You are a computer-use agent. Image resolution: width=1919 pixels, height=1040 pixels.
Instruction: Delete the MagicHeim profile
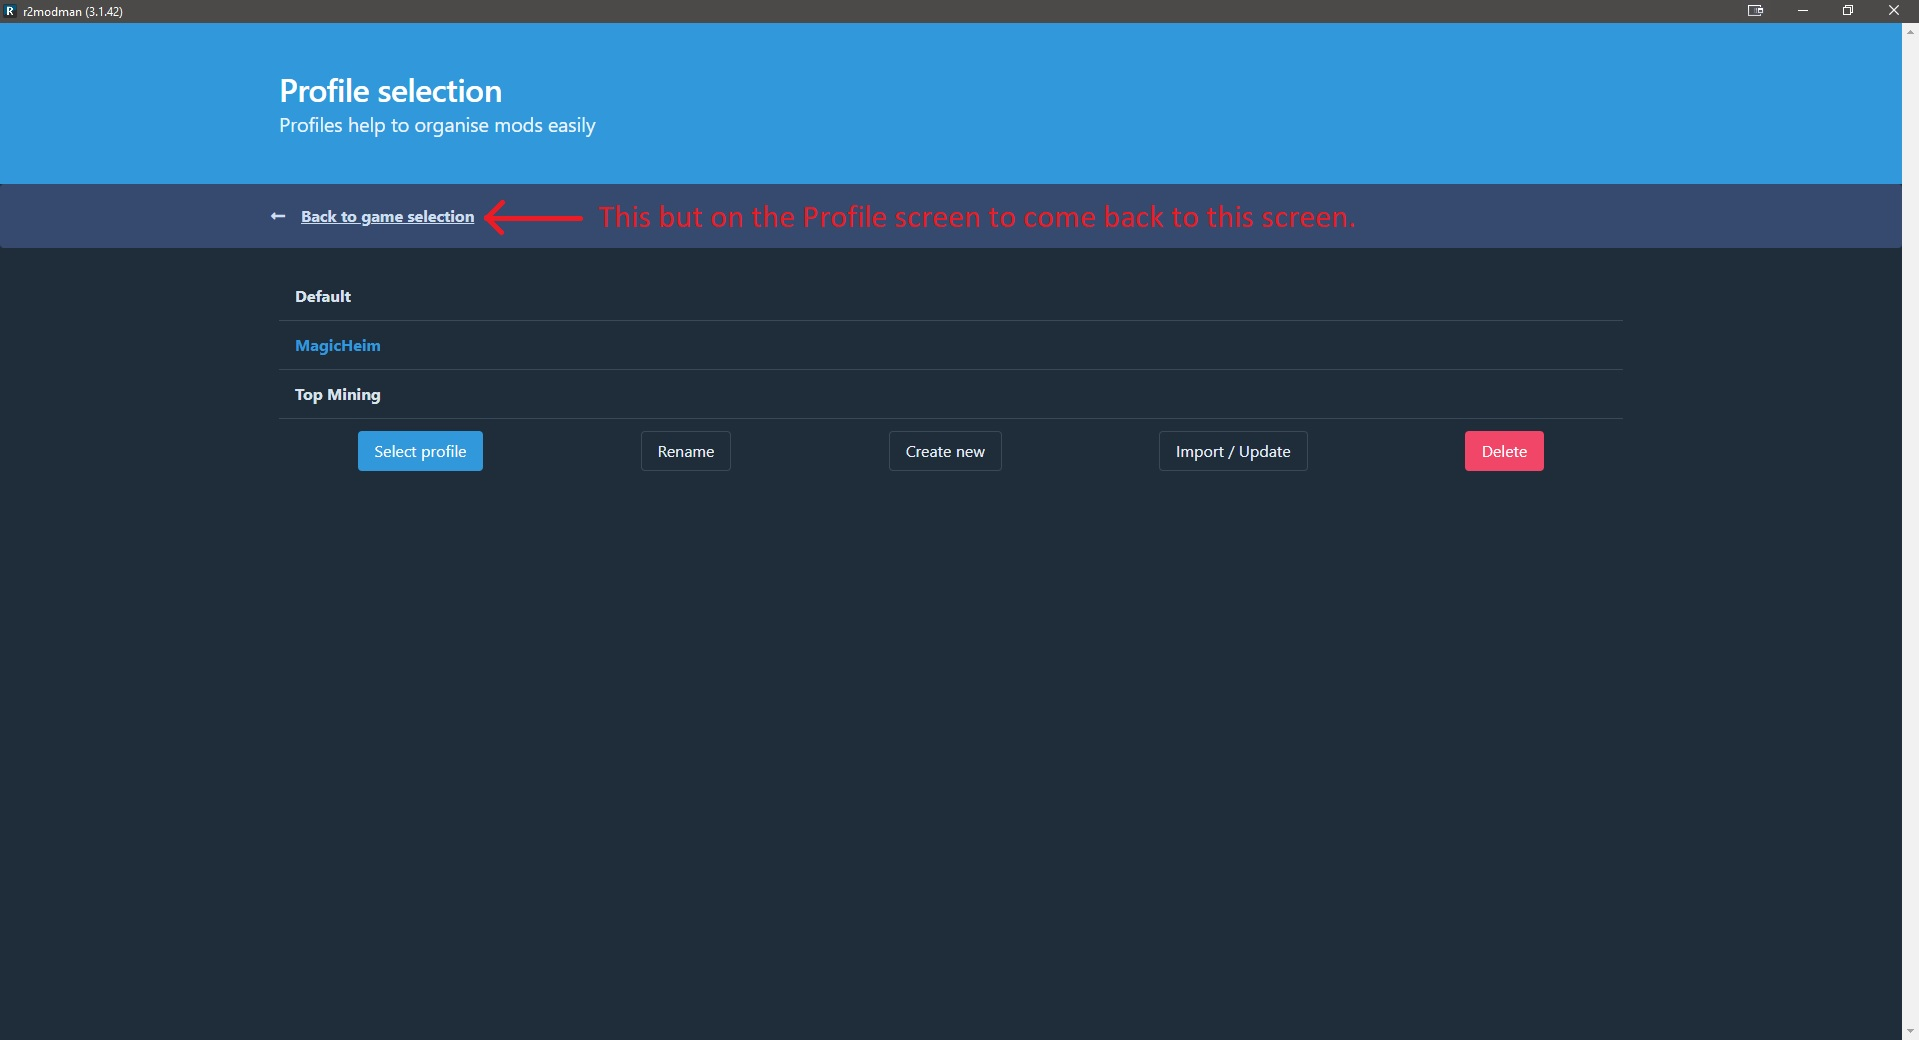(1503, 451)
